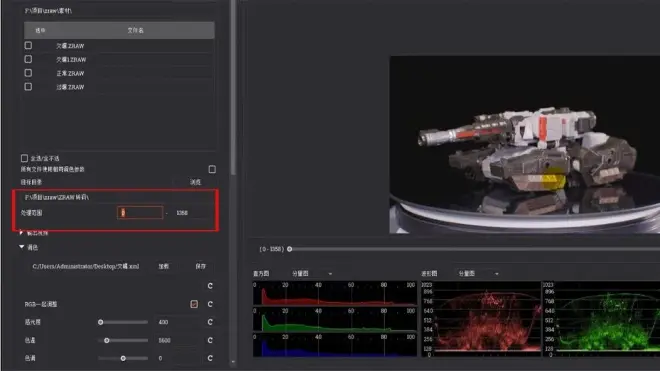The image size is (660, 371).
Task: Click the reset icon beside the RGB adjust checkbox
Action: (x=210, y=304)
